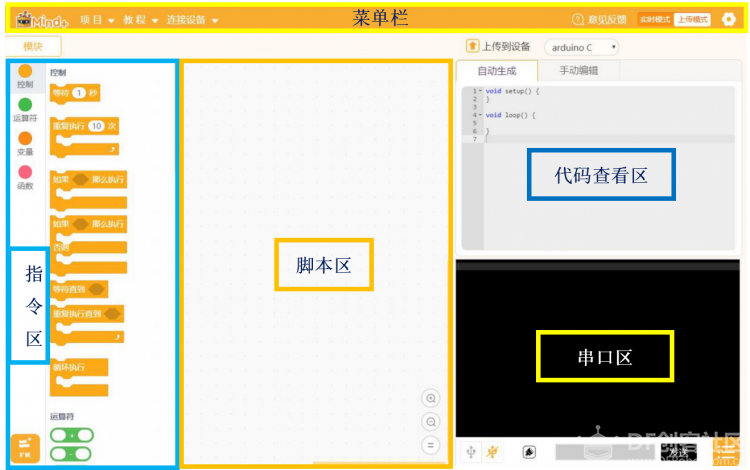Click the USB serial connect icon
The image size is (750, 470).
(x=472, y=453)
